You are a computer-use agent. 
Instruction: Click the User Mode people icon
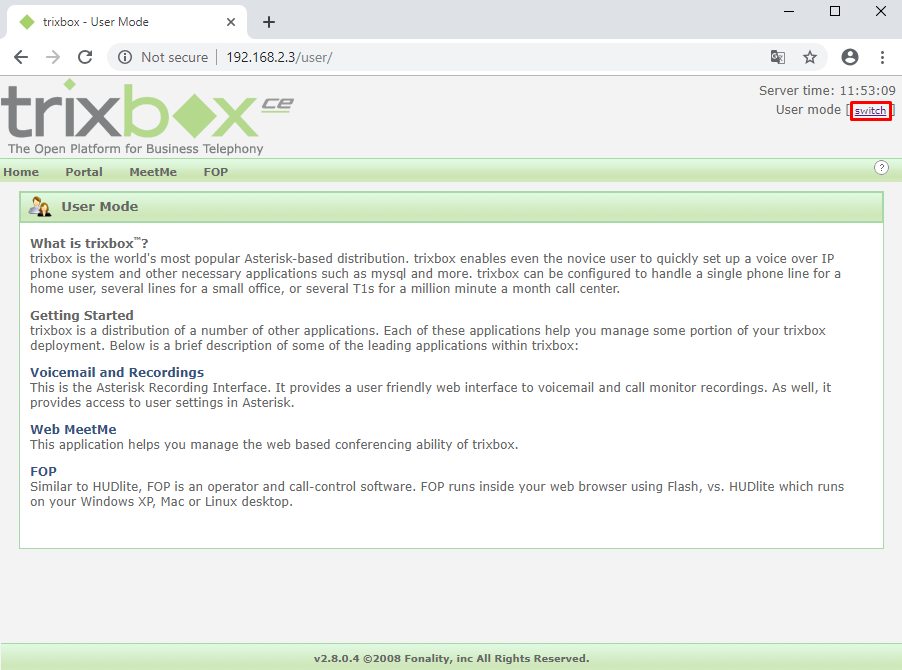(40, 206)
